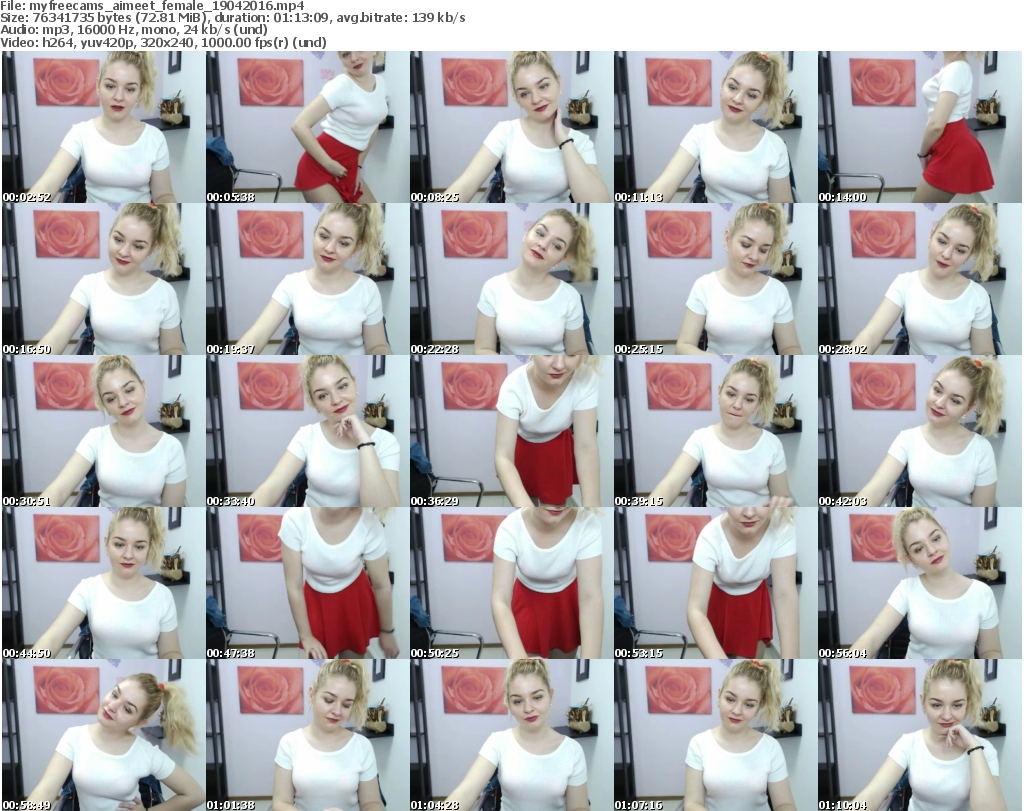Click the thumbnail frame stamped 00:56:04

pos(920,583)
